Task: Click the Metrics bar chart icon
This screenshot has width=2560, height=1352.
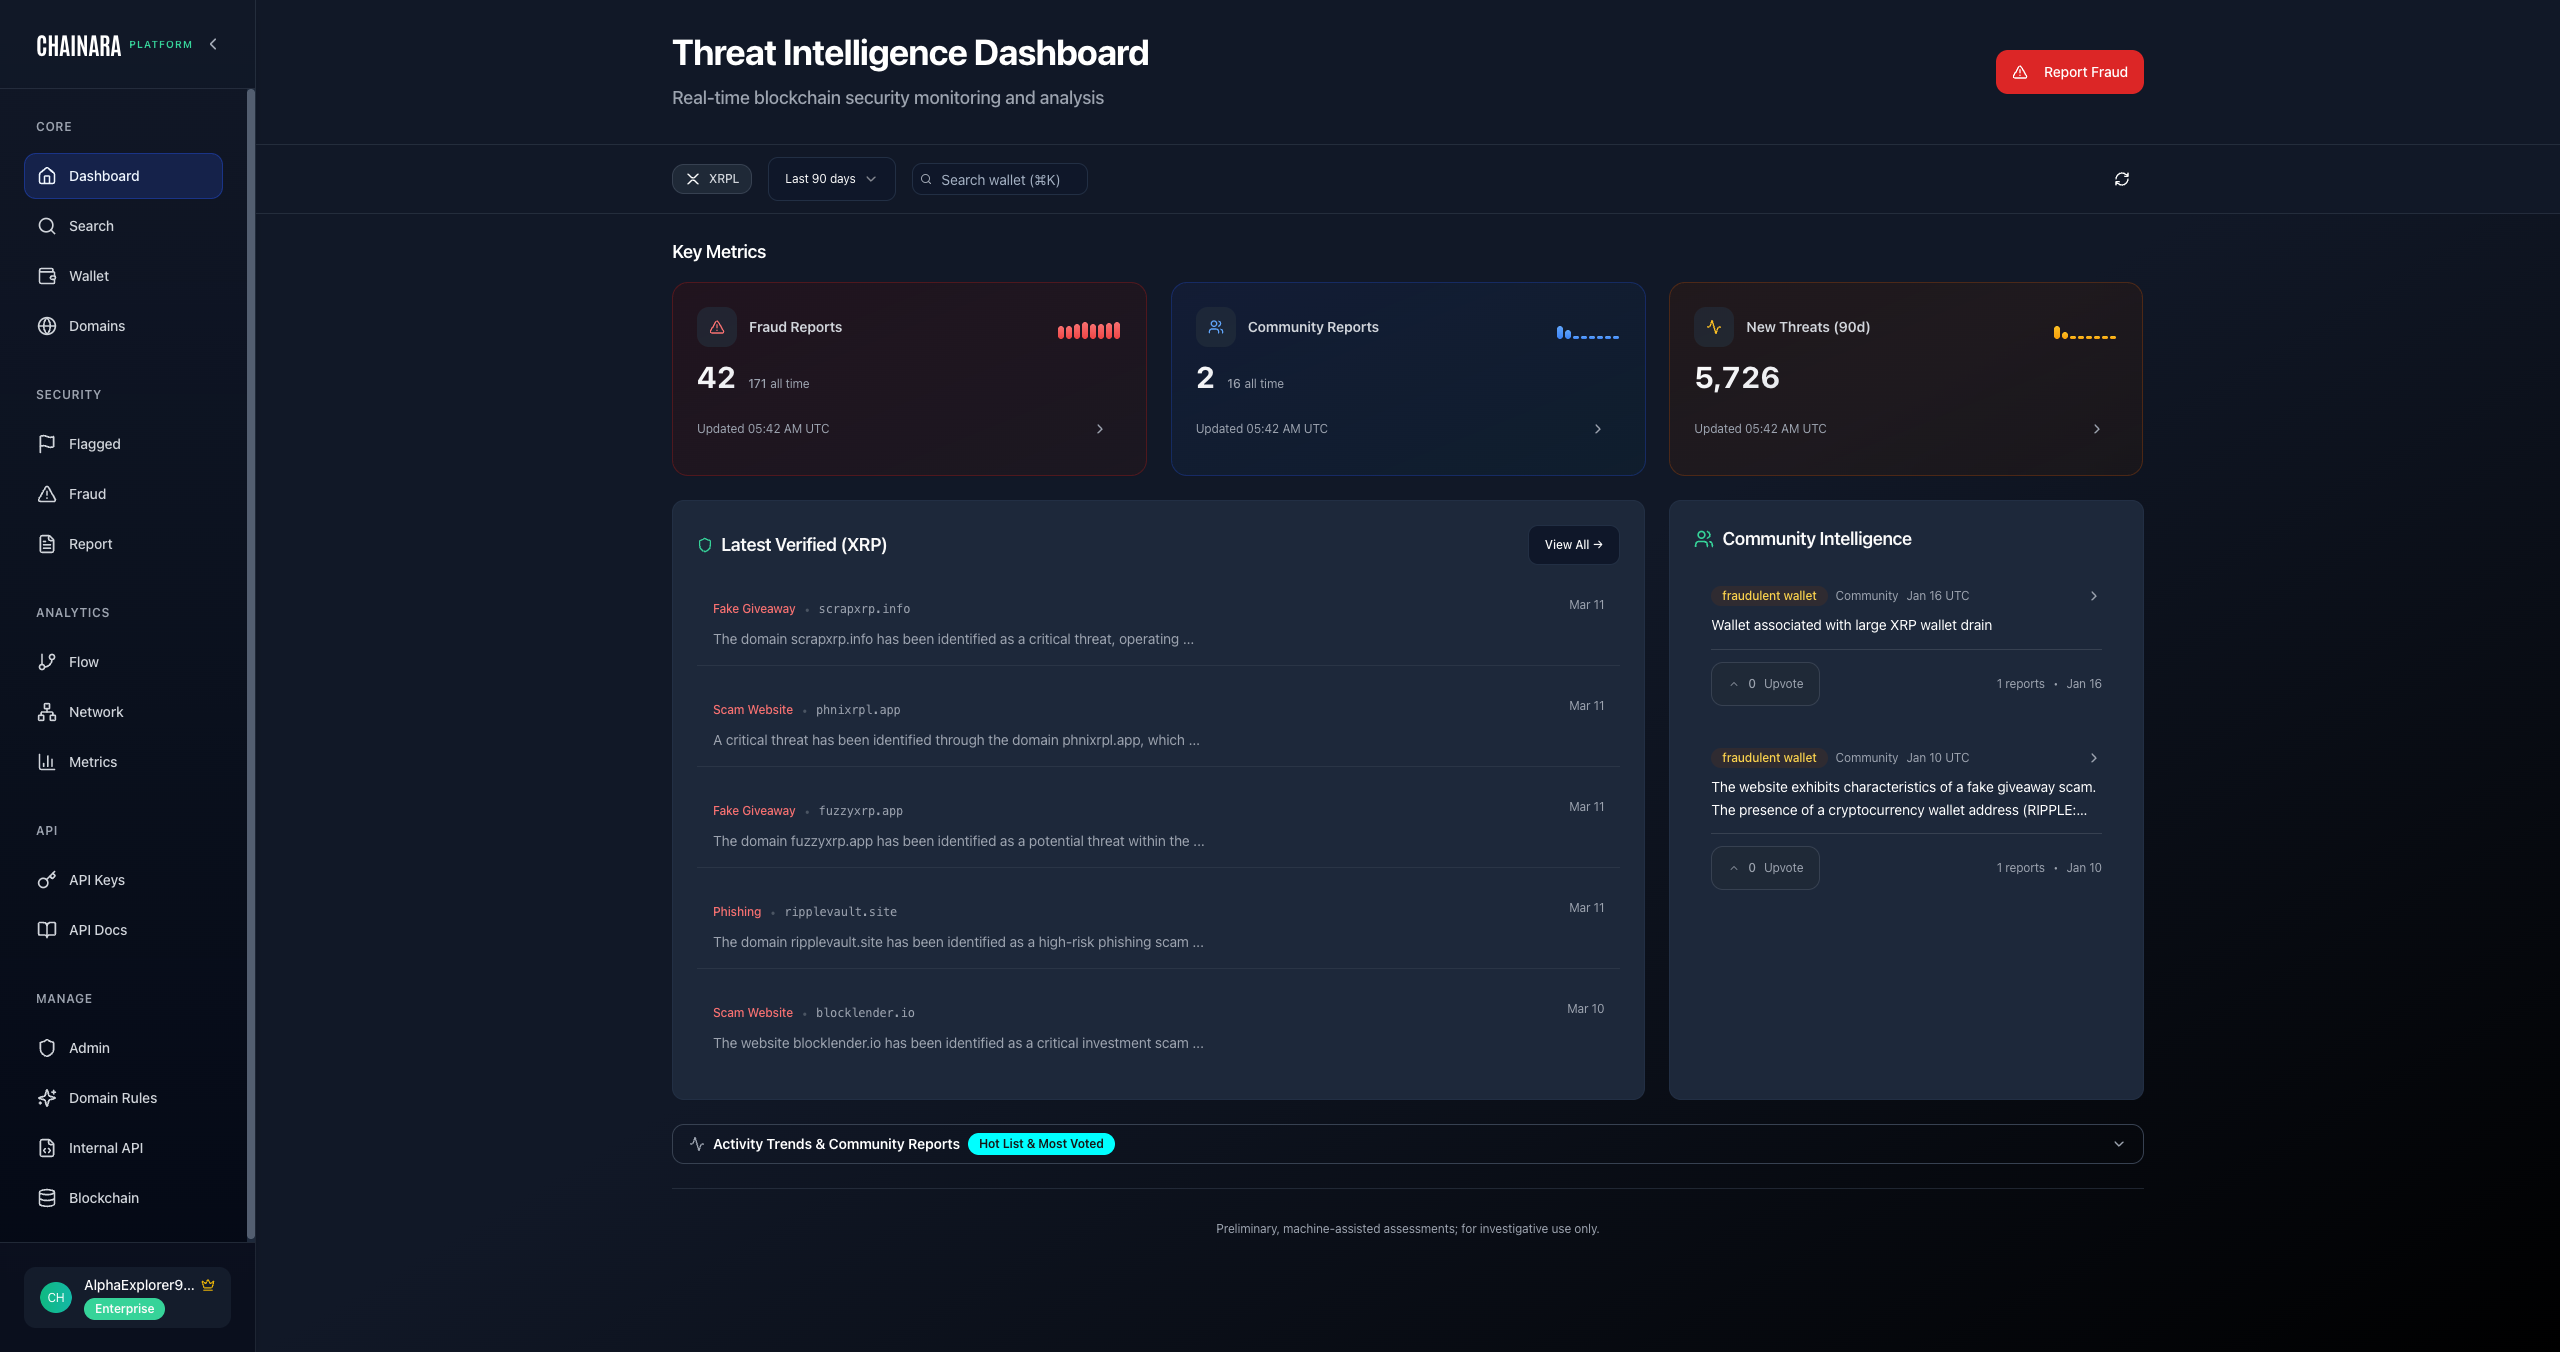Action: click(x=47, y=762)
